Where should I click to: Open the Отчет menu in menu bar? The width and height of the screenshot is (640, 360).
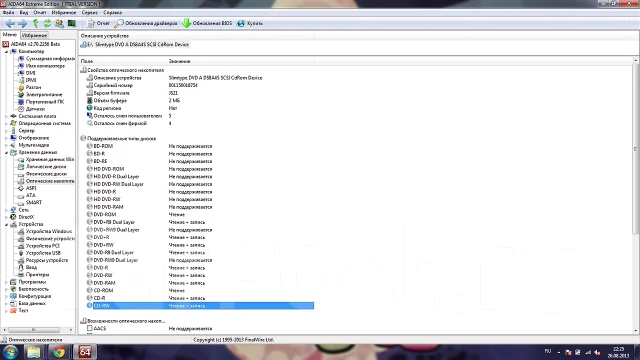[40, 13]
